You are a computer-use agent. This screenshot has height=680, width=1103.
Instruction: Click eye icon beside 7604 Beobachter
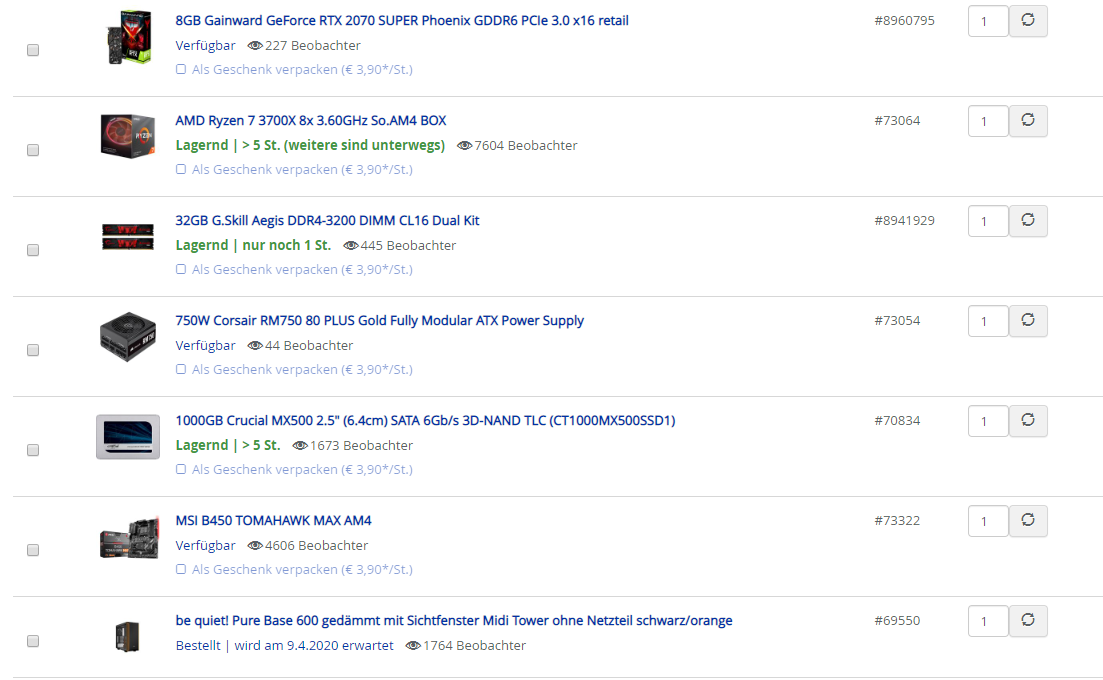[x=464, y=146]
